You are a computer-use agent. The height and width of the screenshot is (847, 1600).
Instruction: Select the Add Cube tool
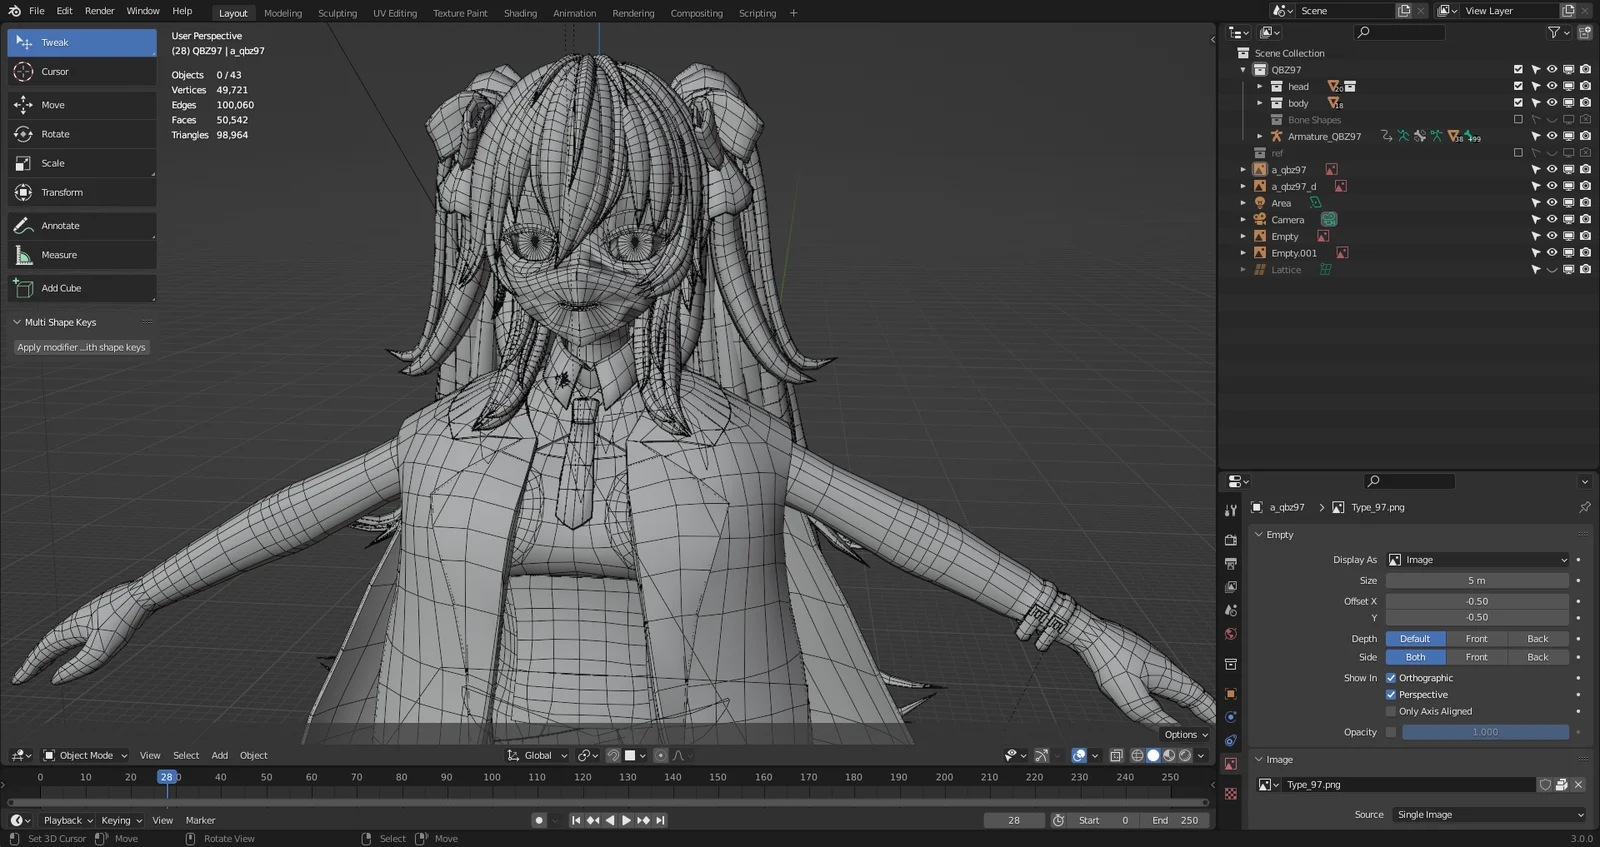(60, 288)
